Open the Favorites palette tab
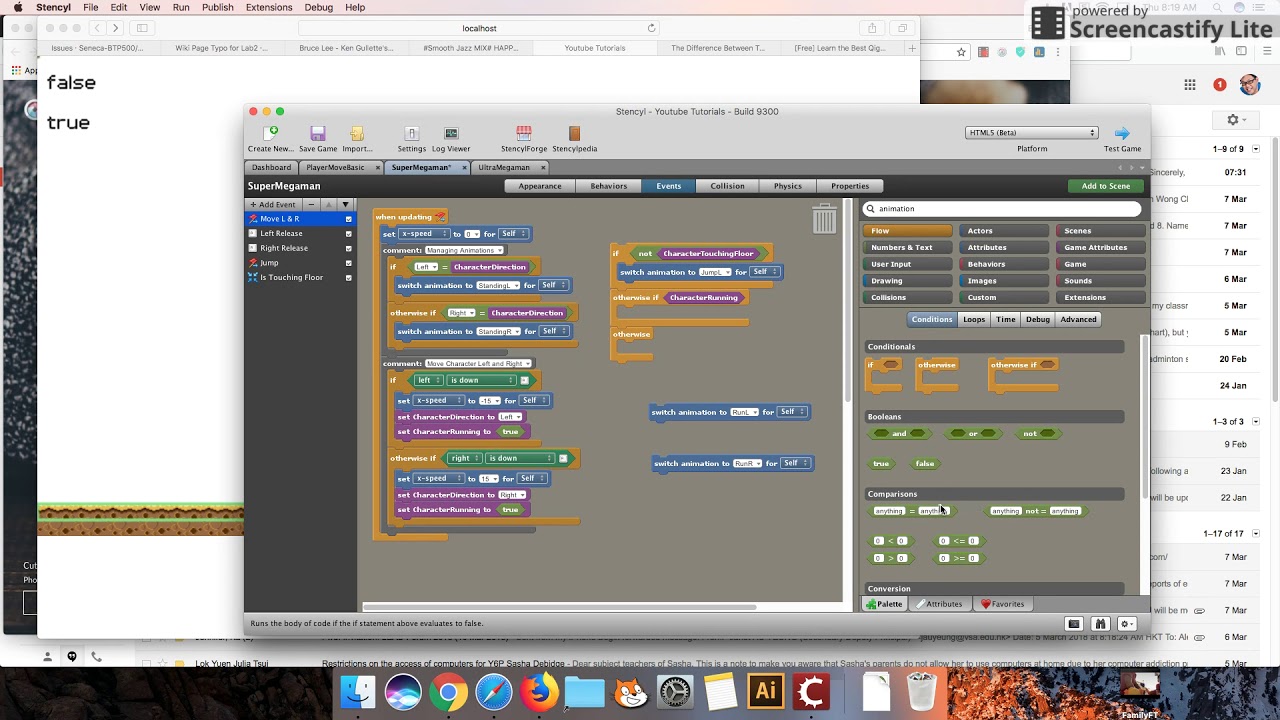 (1002, 604)
